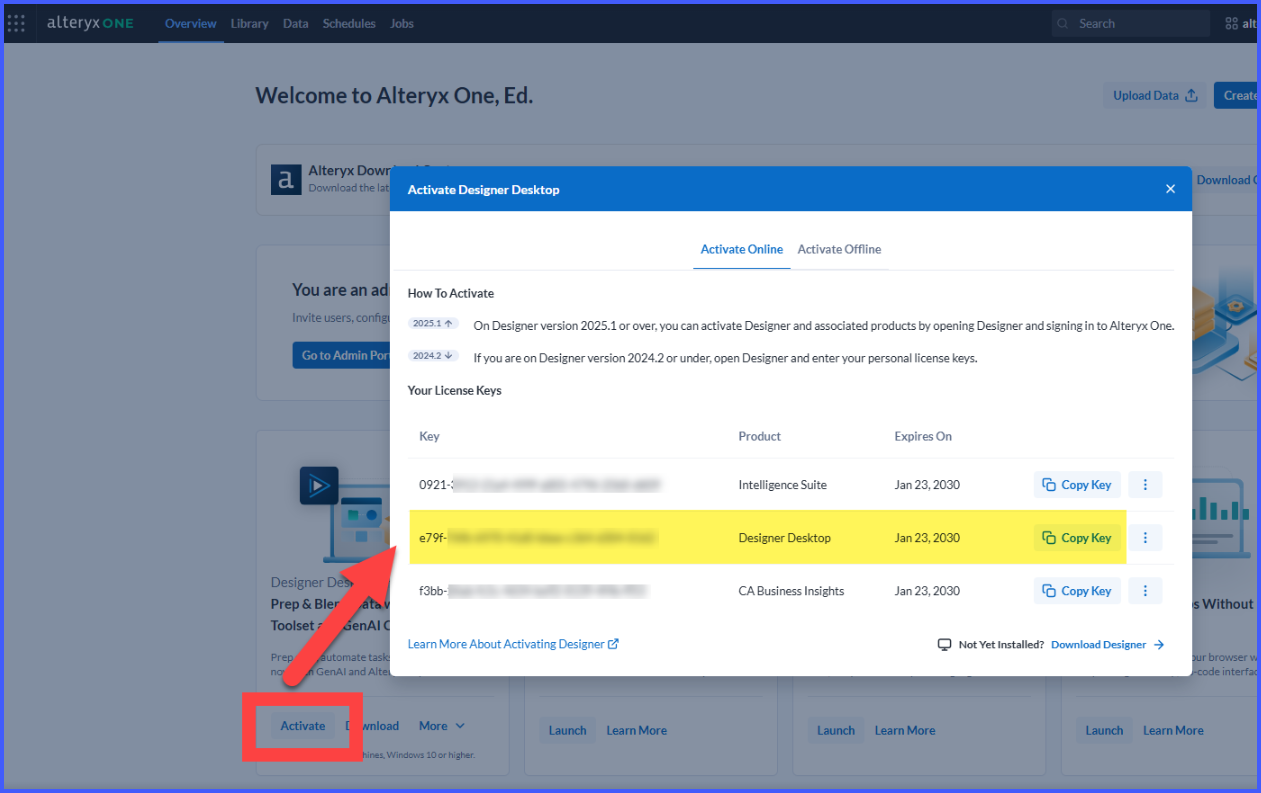Click Launch on the third product card
Viewport: 1261px width, 793px height.
click(x=836, y=730)
